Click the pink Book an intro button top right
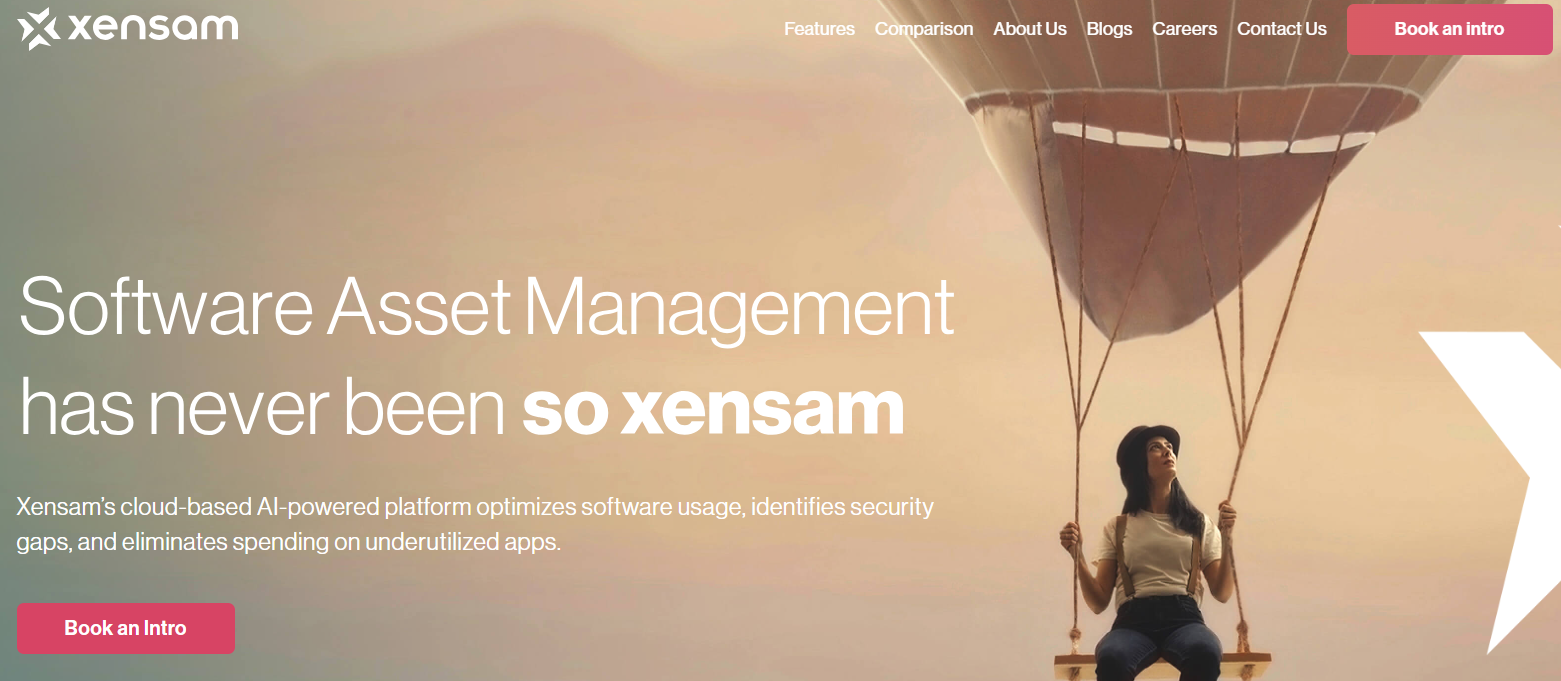The height and width of the screenshot is (681, 1561). pyautogui.click(x=1448, y=29)
